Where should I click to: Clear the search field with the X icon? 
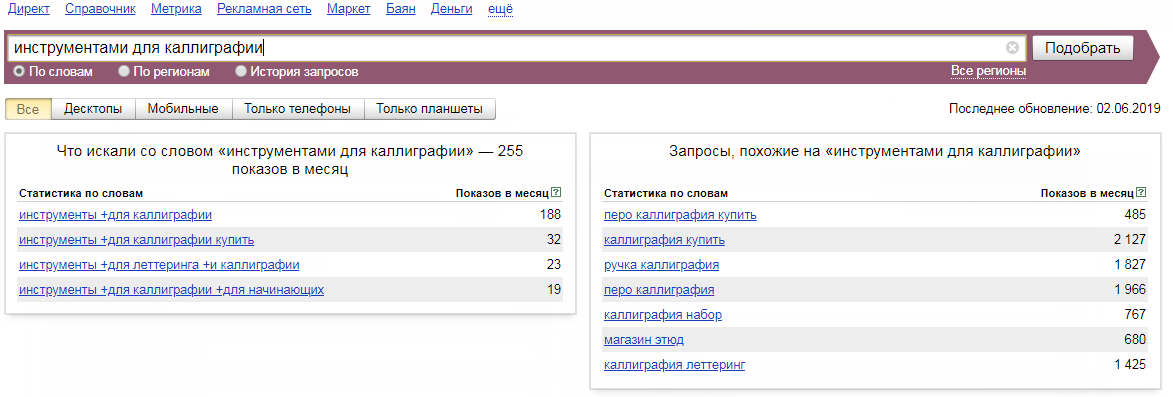pos(1012,48)
